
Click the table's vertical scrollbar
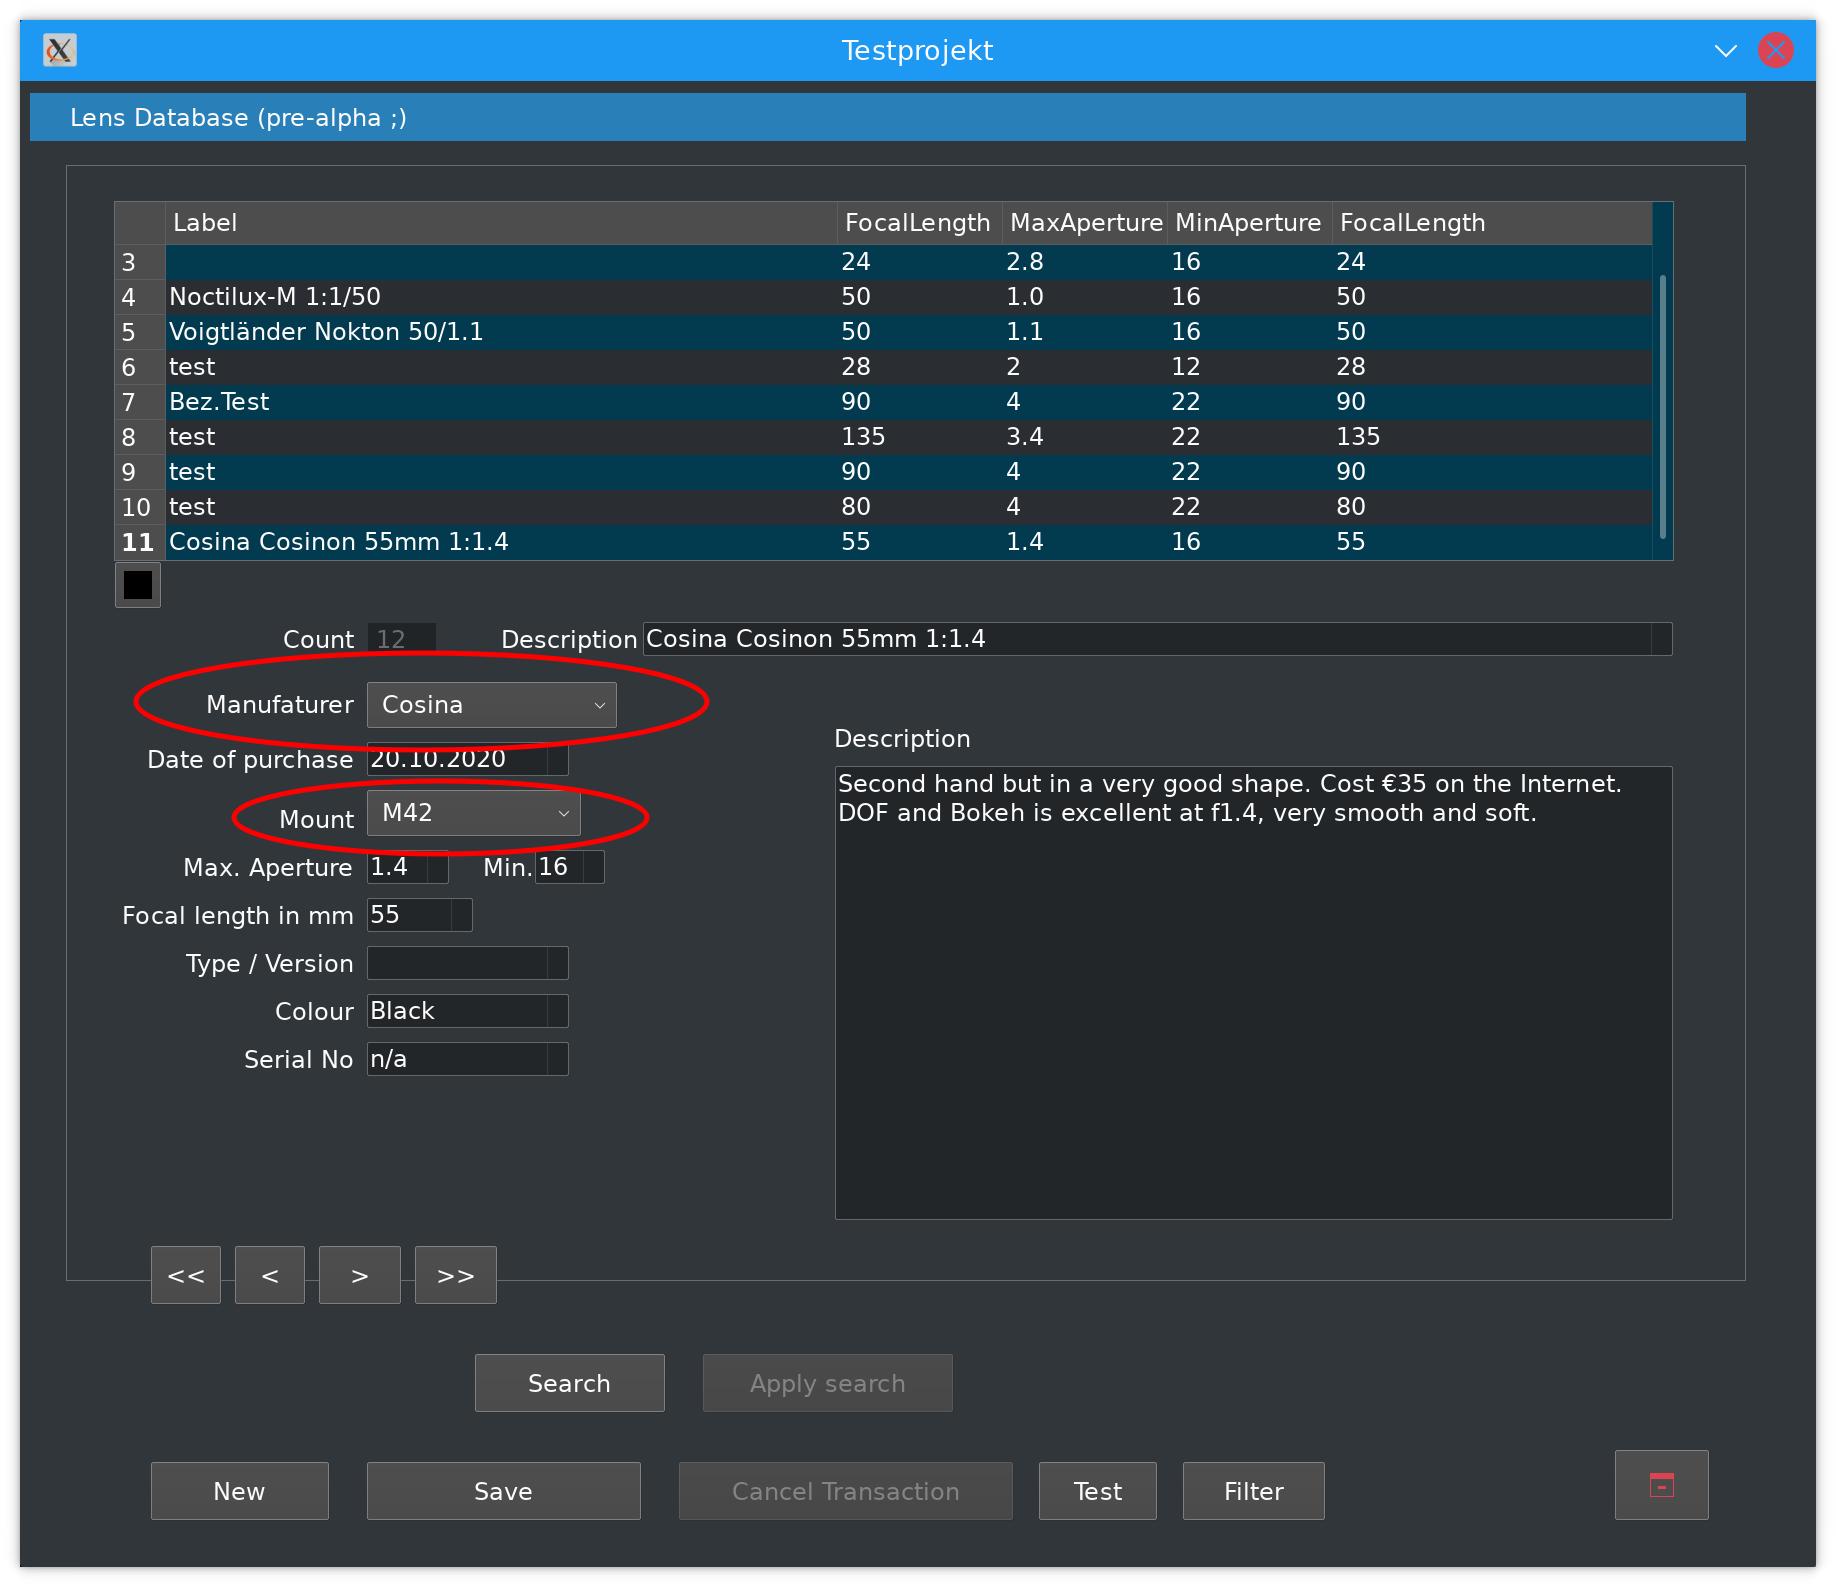point(1662,400)
